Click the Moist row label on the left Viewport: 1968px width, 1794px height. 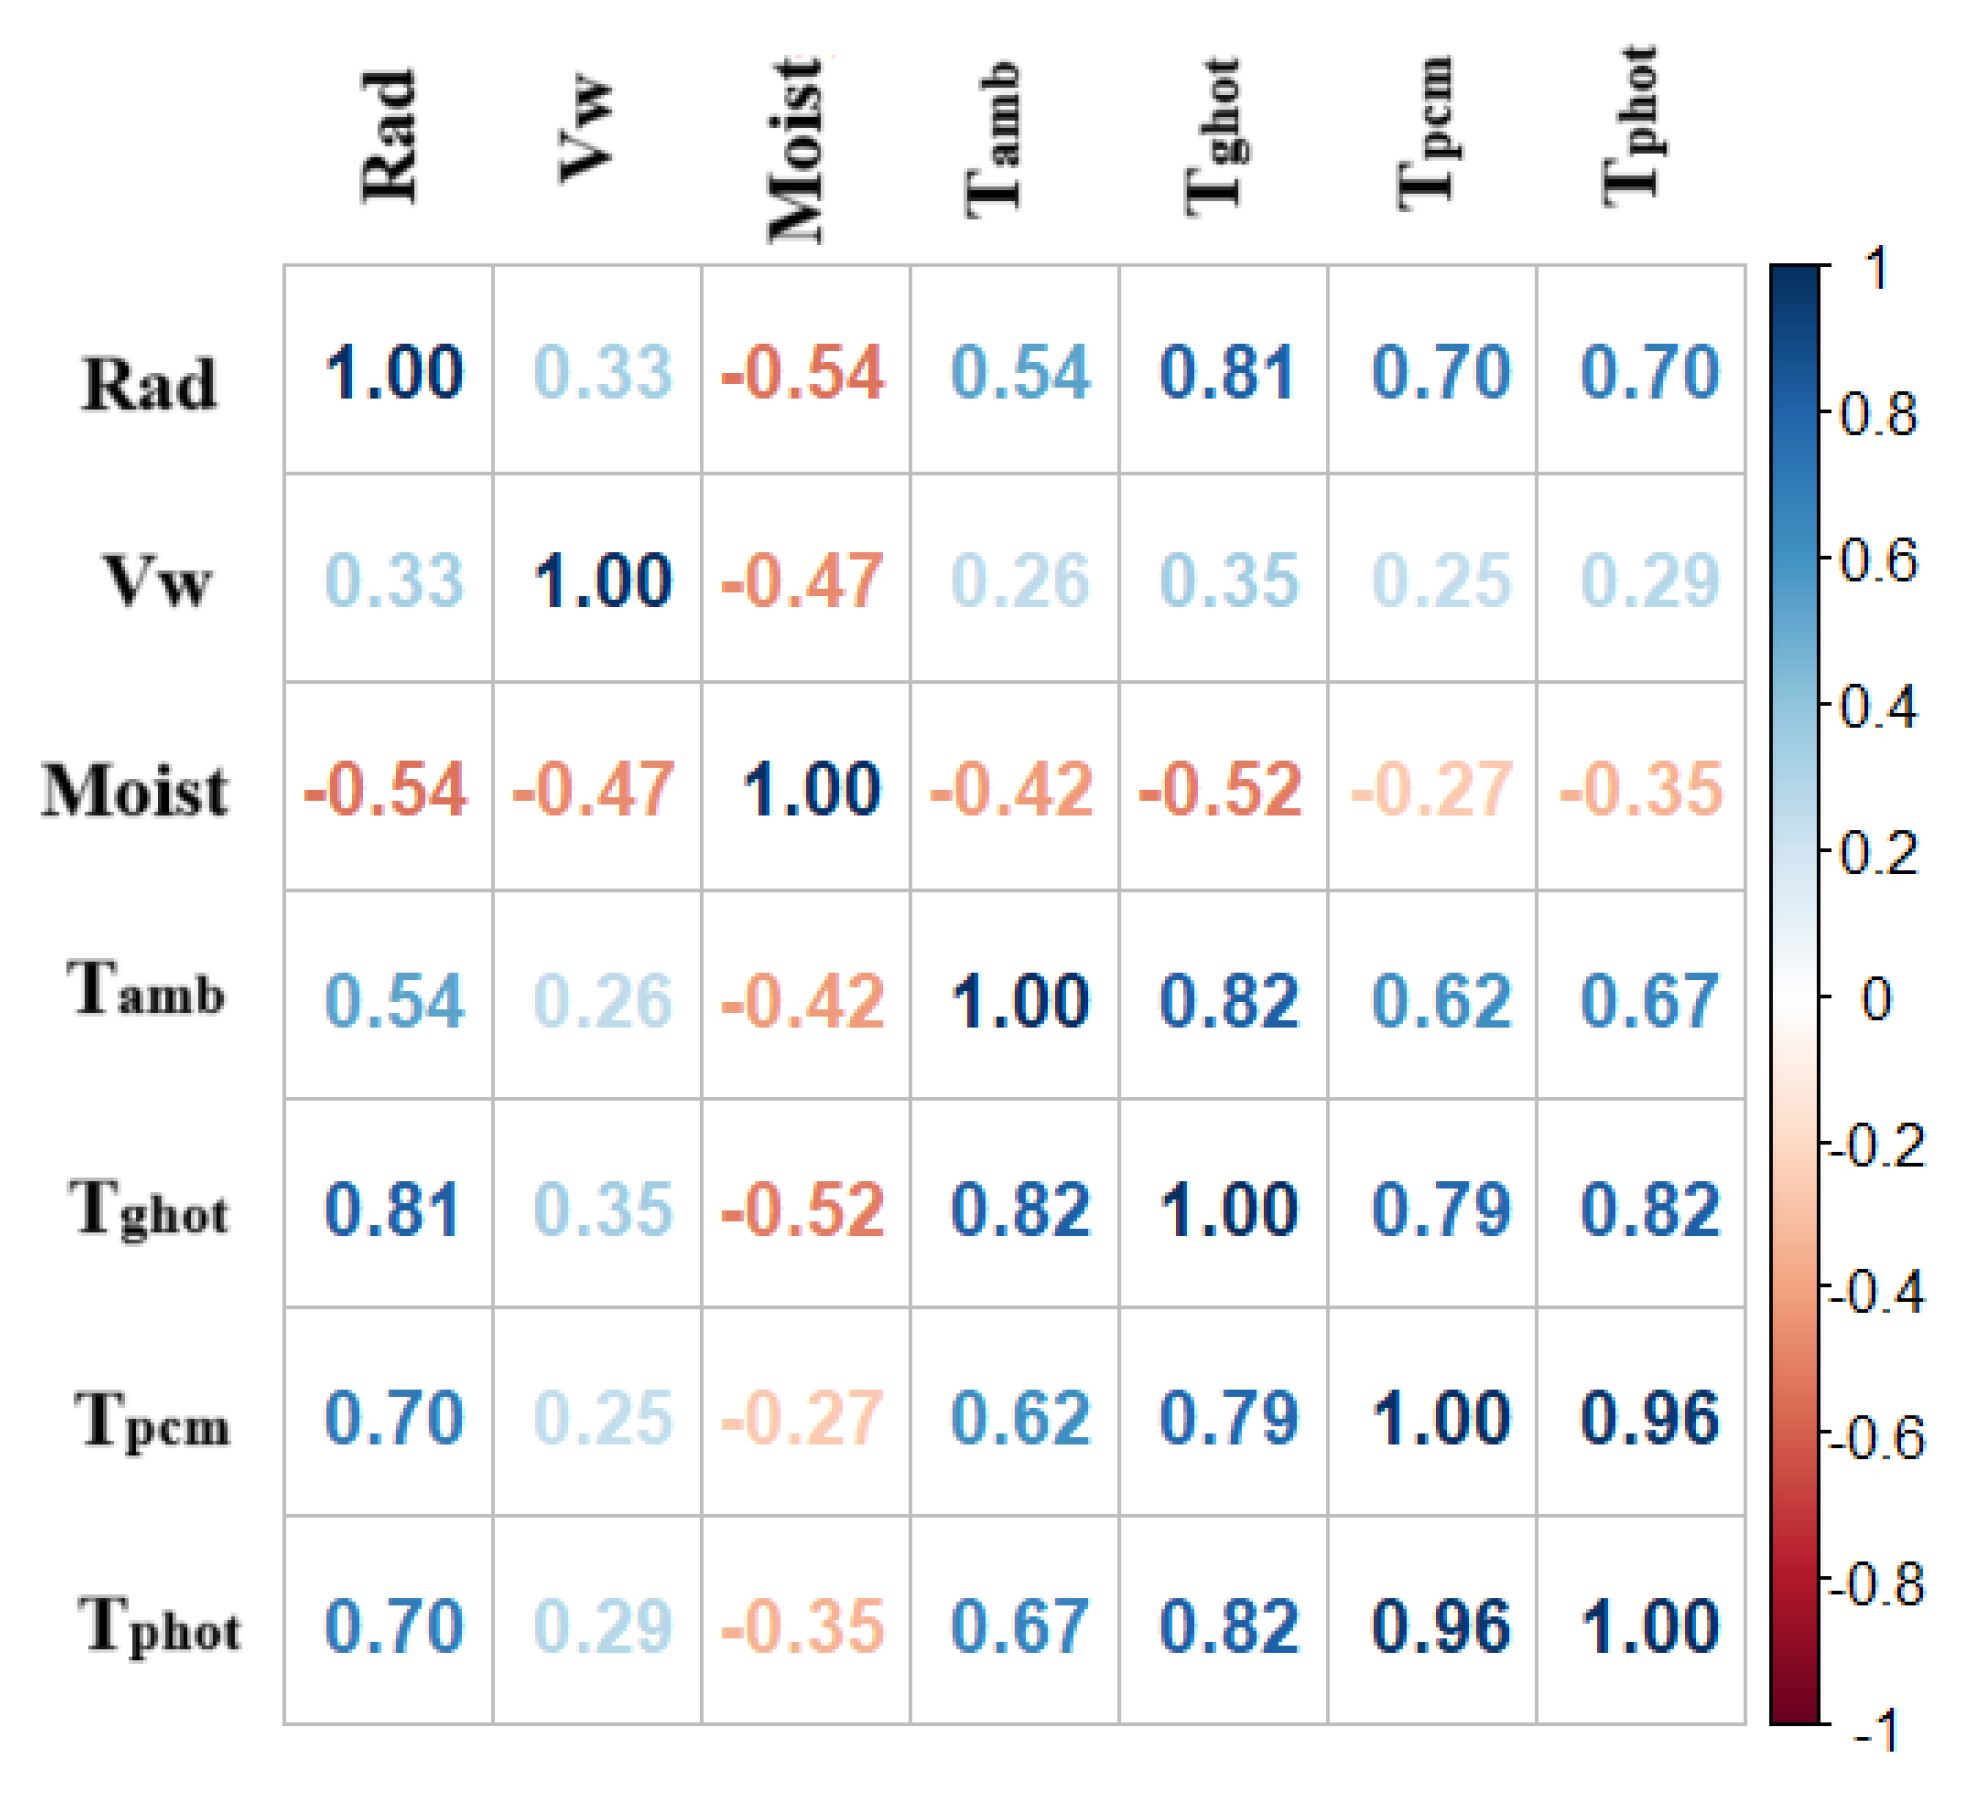pyautogui.click(x=135, y=790)
